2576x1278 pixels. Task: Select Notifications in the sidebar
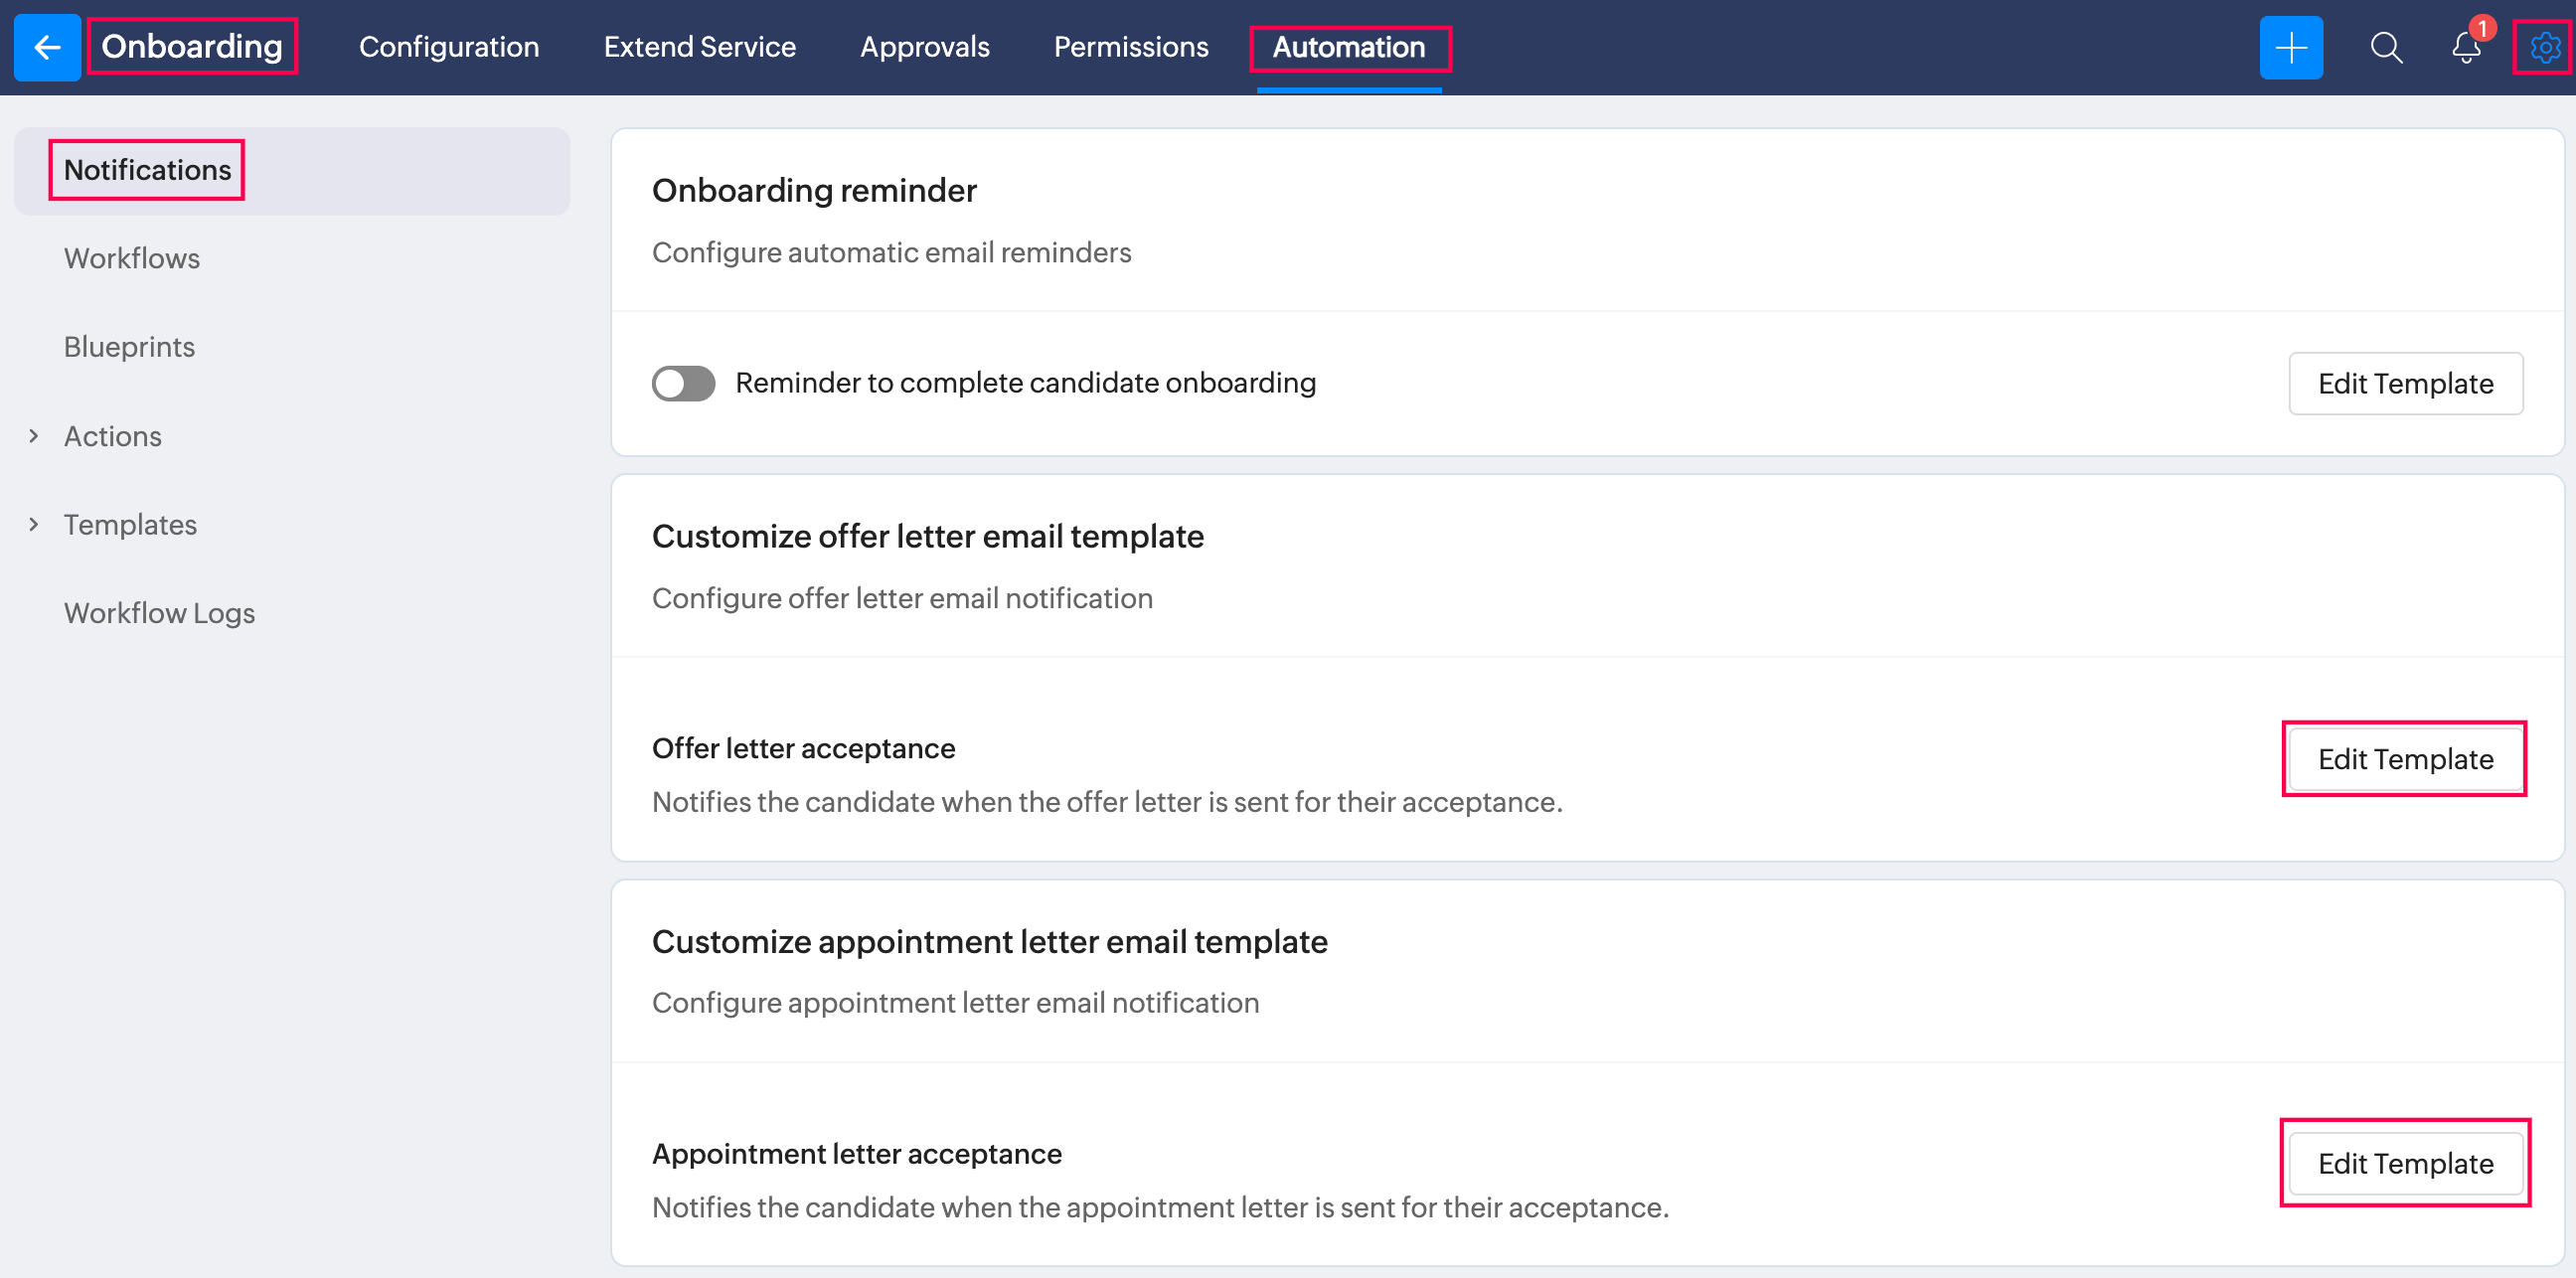tap(147, 170)
